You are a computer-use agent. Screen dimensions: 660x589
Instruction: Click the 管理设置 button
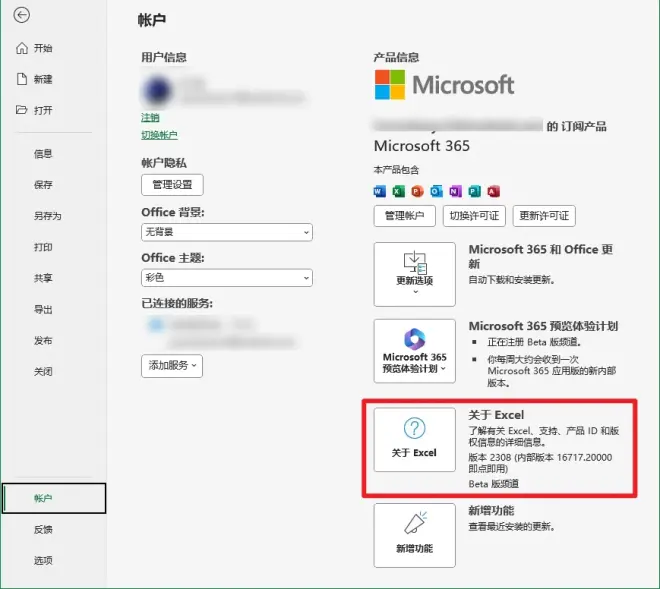[x=172, y=185]
